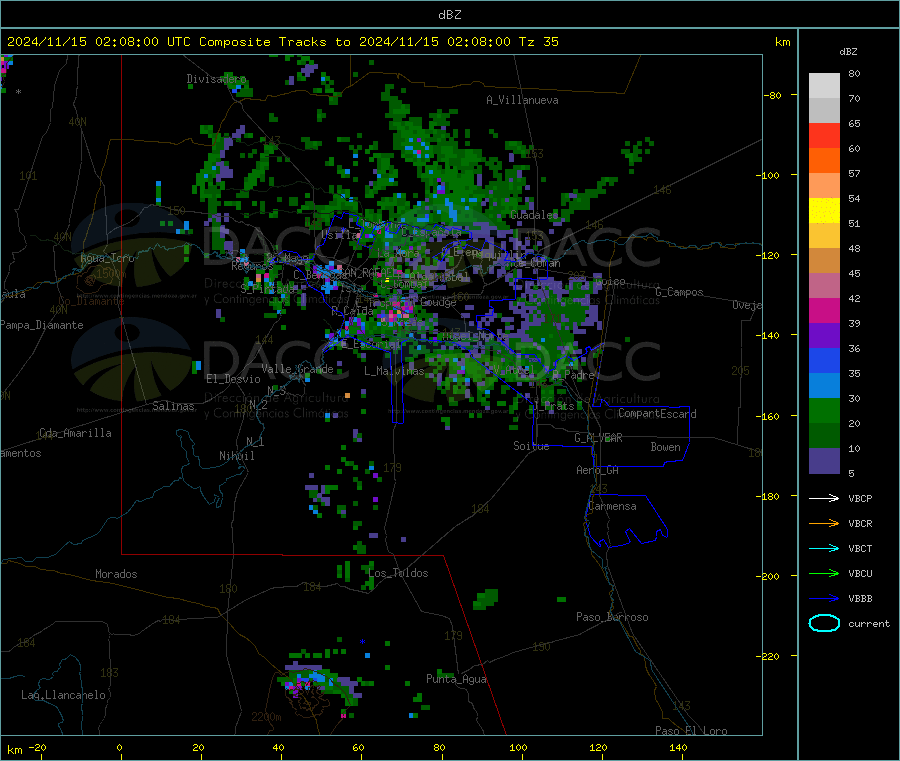Click the 'km' unit label at top right
The image size is (900, 761).
782,42
